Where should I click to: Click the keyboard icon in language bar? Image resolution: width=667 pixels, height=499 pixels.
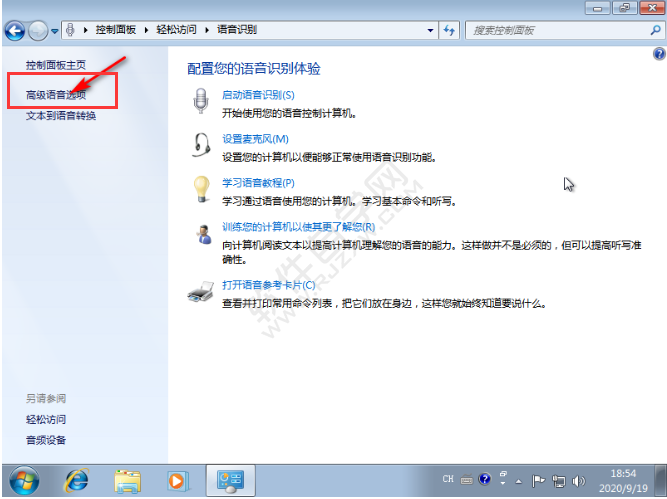pyautogui.click(x=467, y=480)
